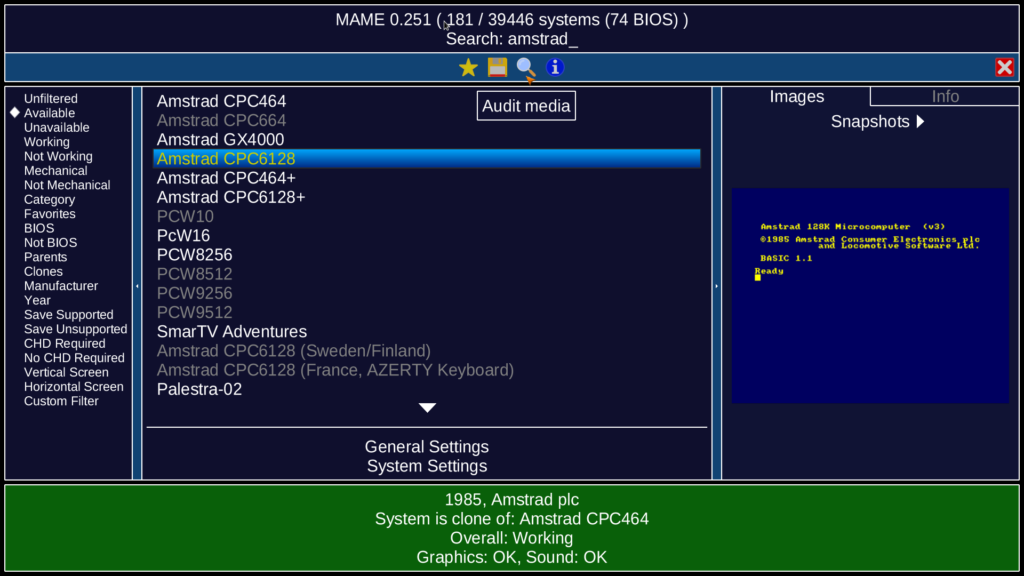The image size is (1024, 576).
Task: Open General Settings
Action: (x=426, y=447)
